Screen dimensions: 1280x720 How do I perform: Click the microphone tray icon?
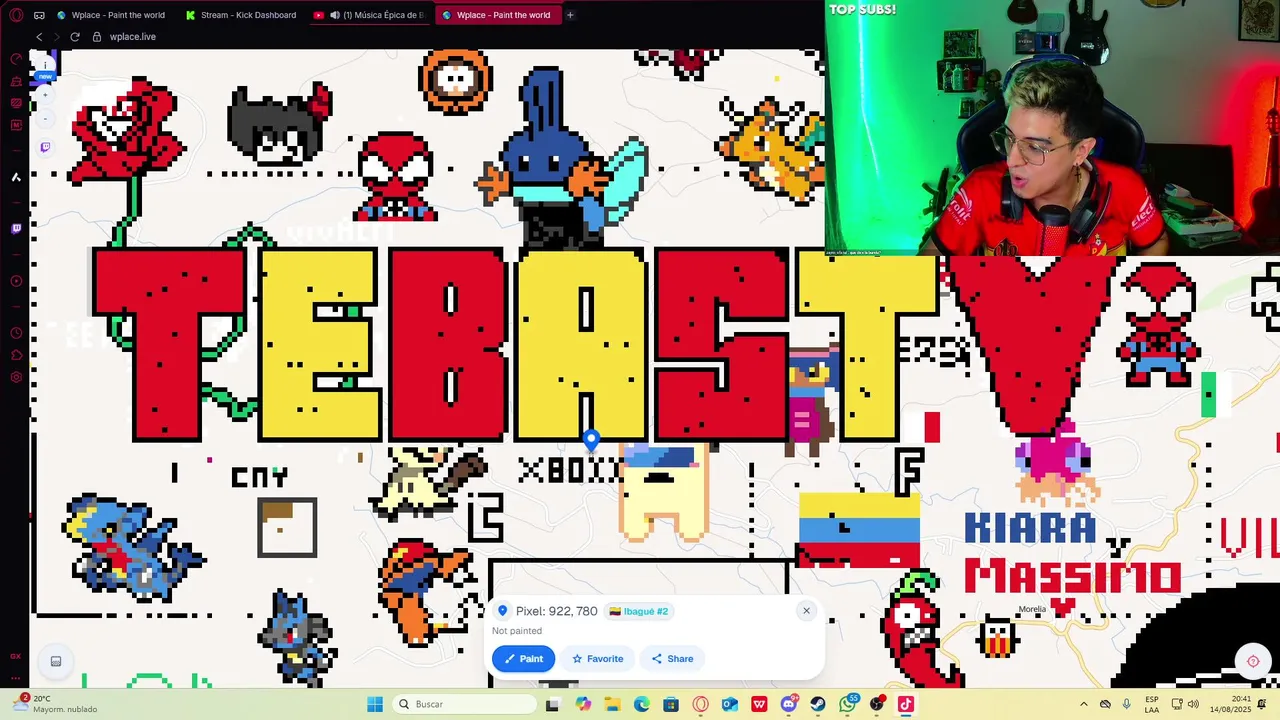point(1126,704)
